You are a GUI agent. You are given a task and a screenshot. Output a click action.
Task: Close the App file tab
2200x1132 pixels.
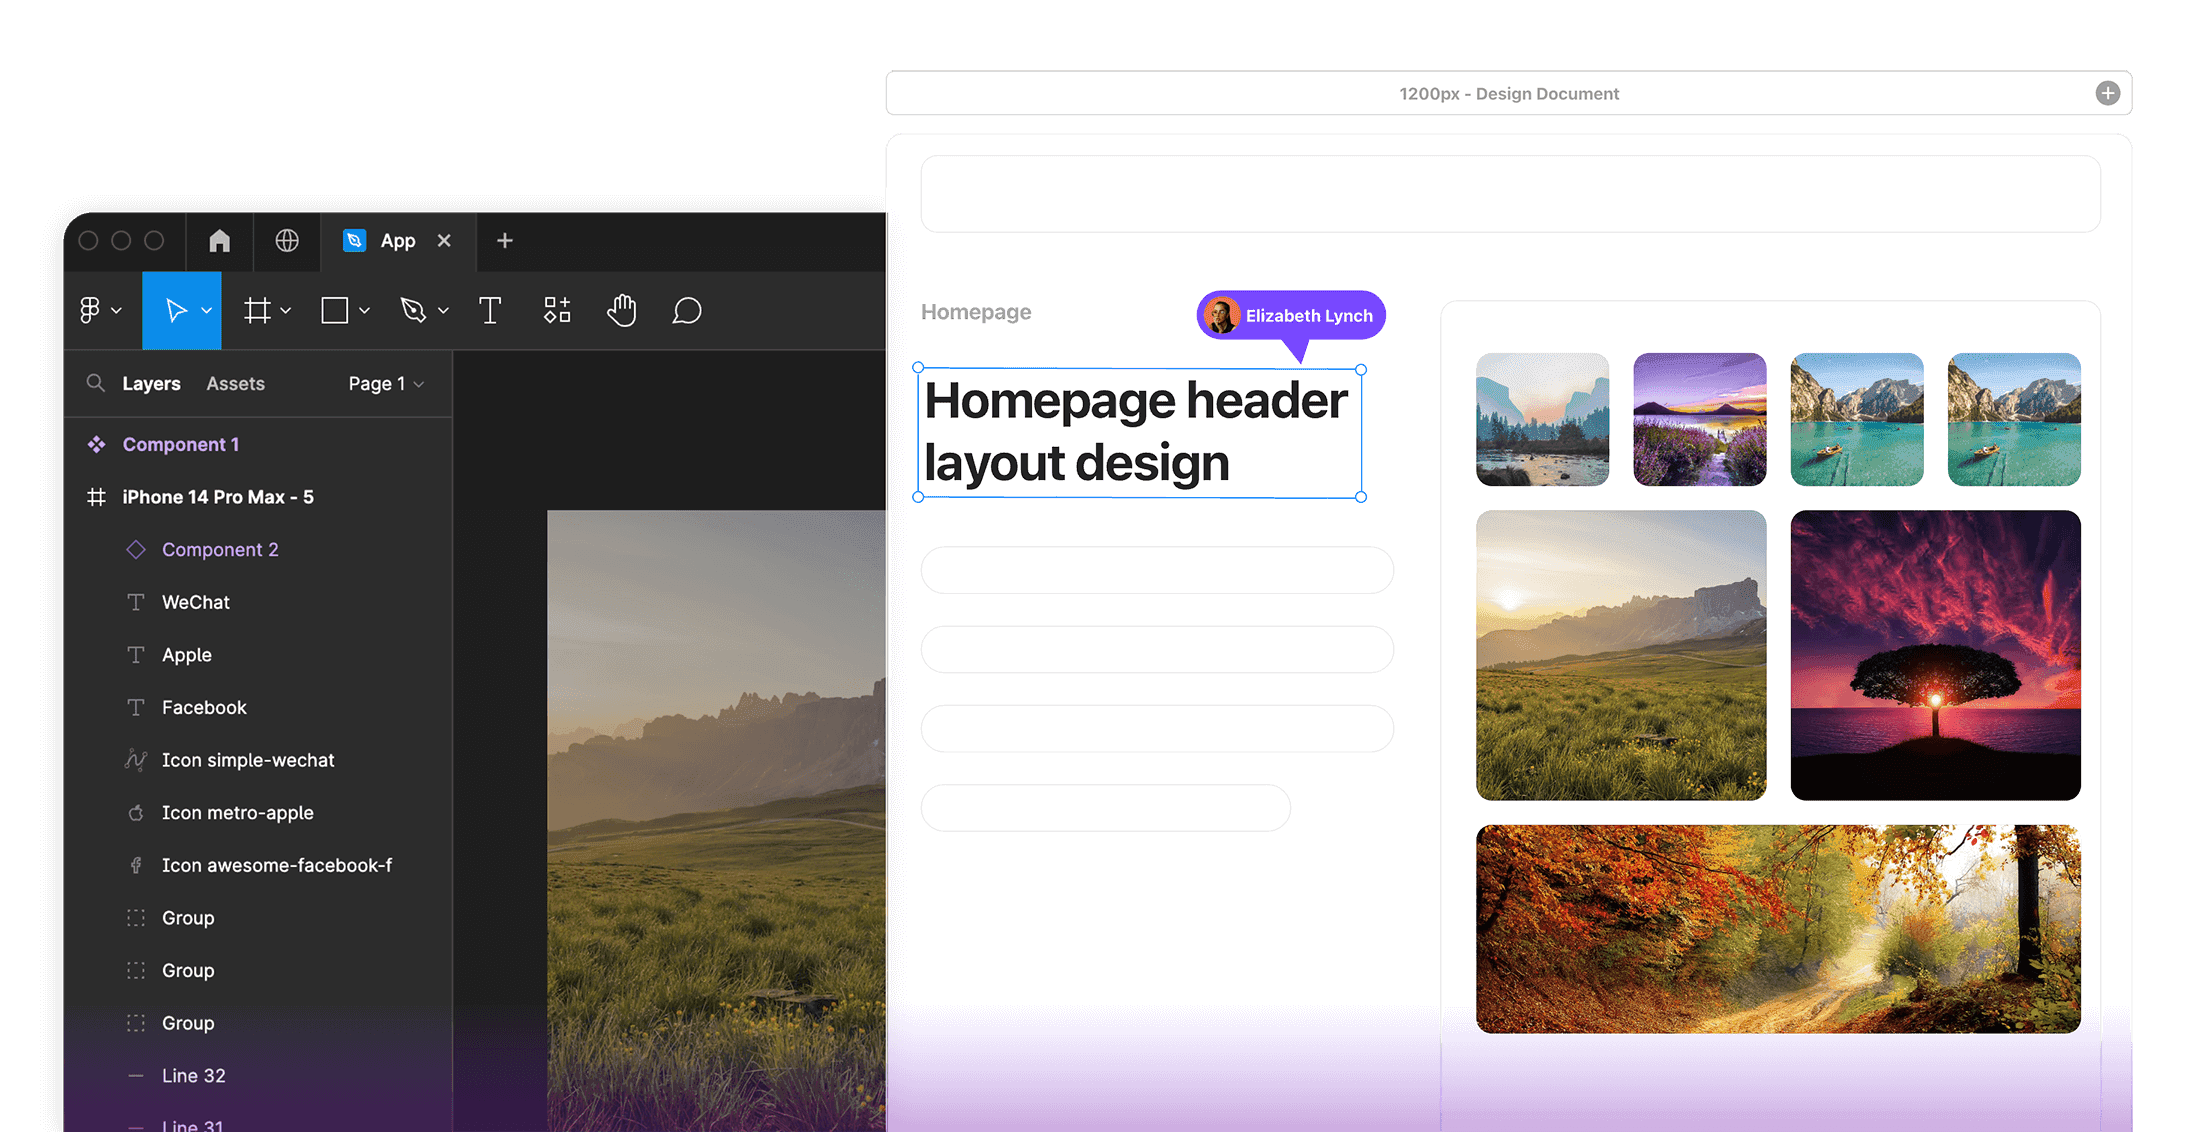(444, 241)
